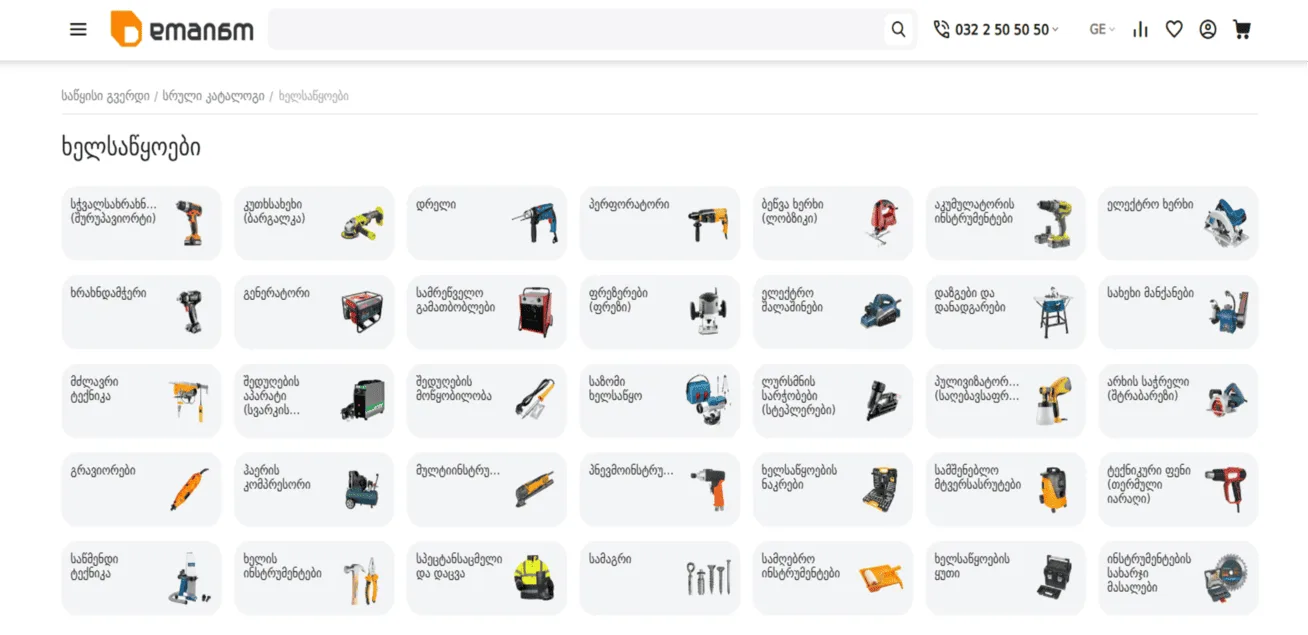Open the user account icon
1308x635 pixels.
1208,30
